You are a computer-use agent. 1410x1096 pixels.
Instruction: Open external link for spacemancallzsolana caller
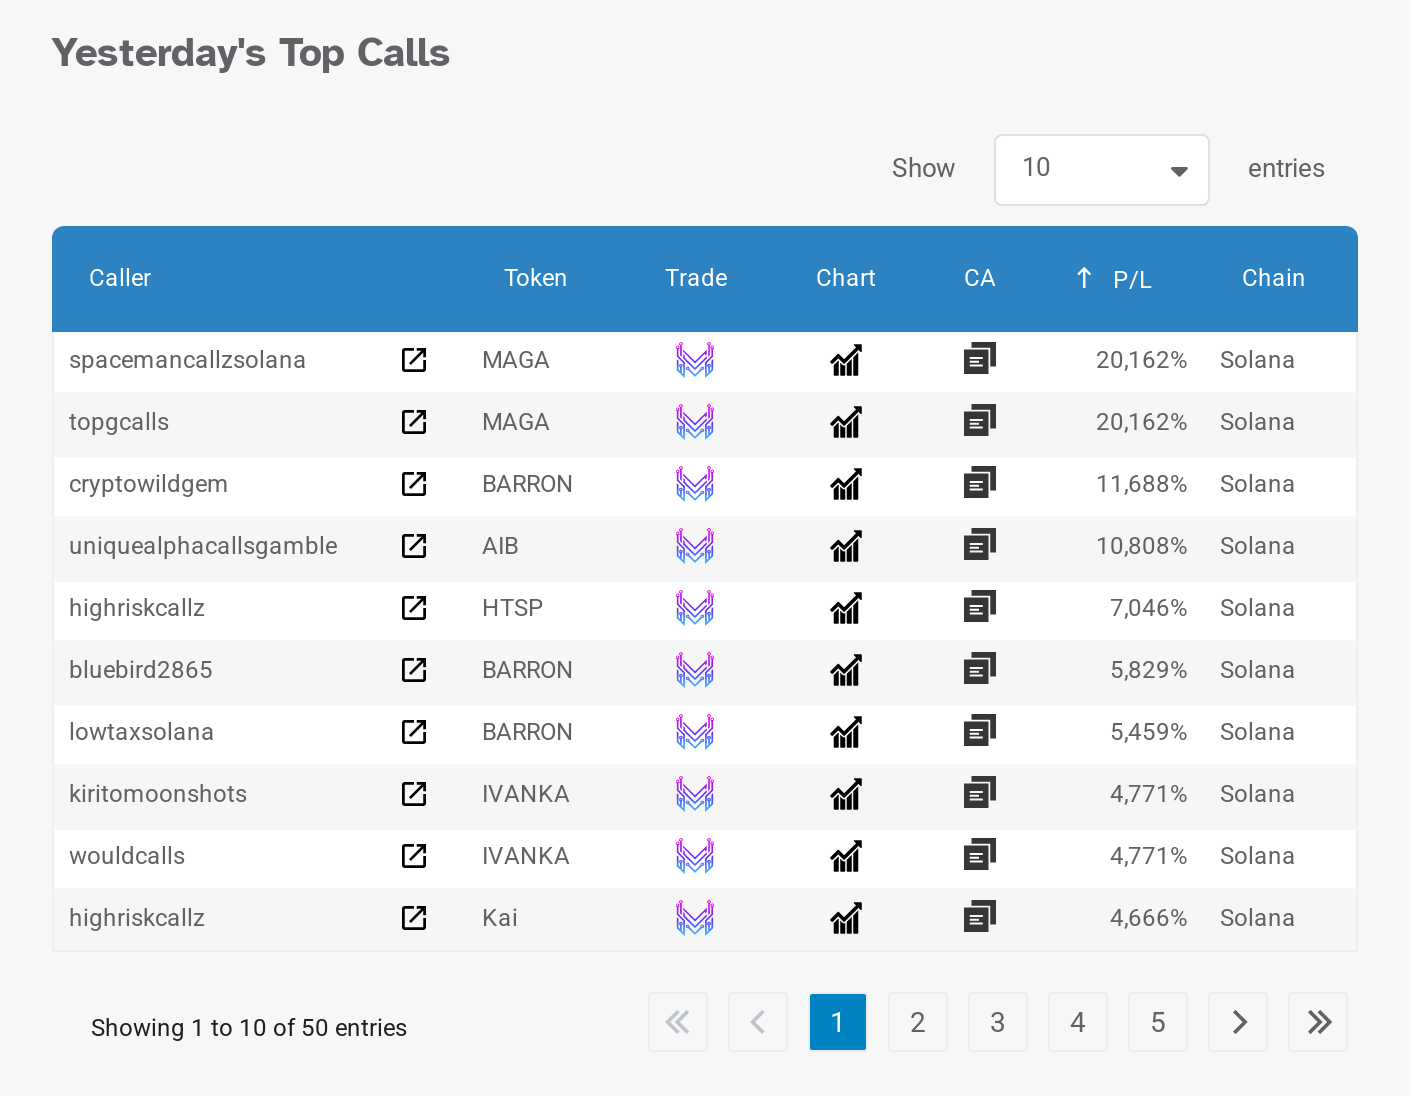(x=414, y=360)
